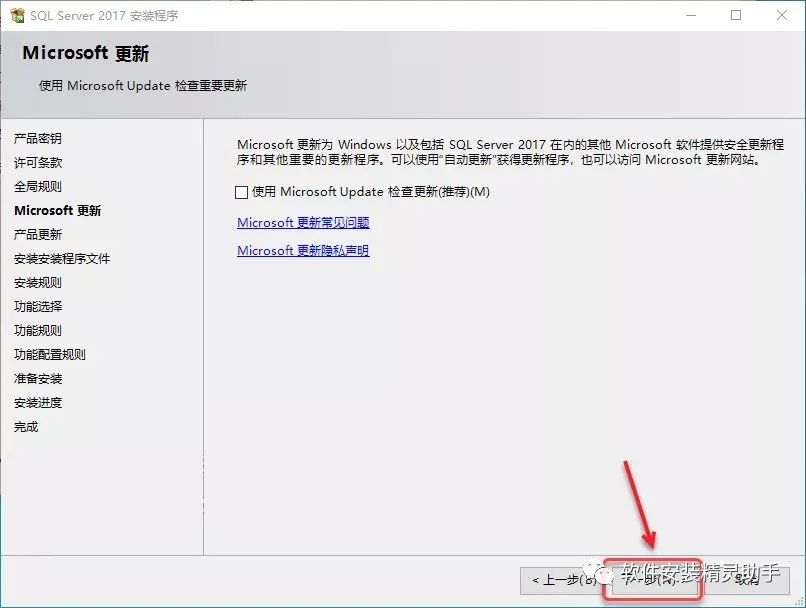This screenshot has width=806, height=608.
Task: Select 安装安装程序文件 step in sidebar
Action: click(x=62, y=259)
